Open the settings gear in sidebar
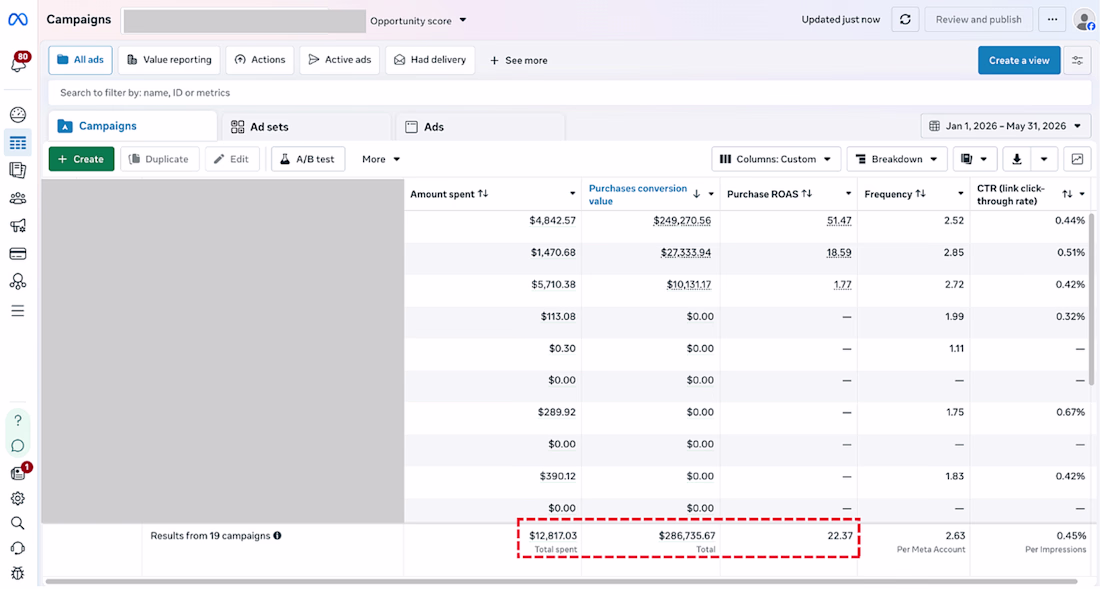Screen dimensions: 1100x589 pos(18,499)
